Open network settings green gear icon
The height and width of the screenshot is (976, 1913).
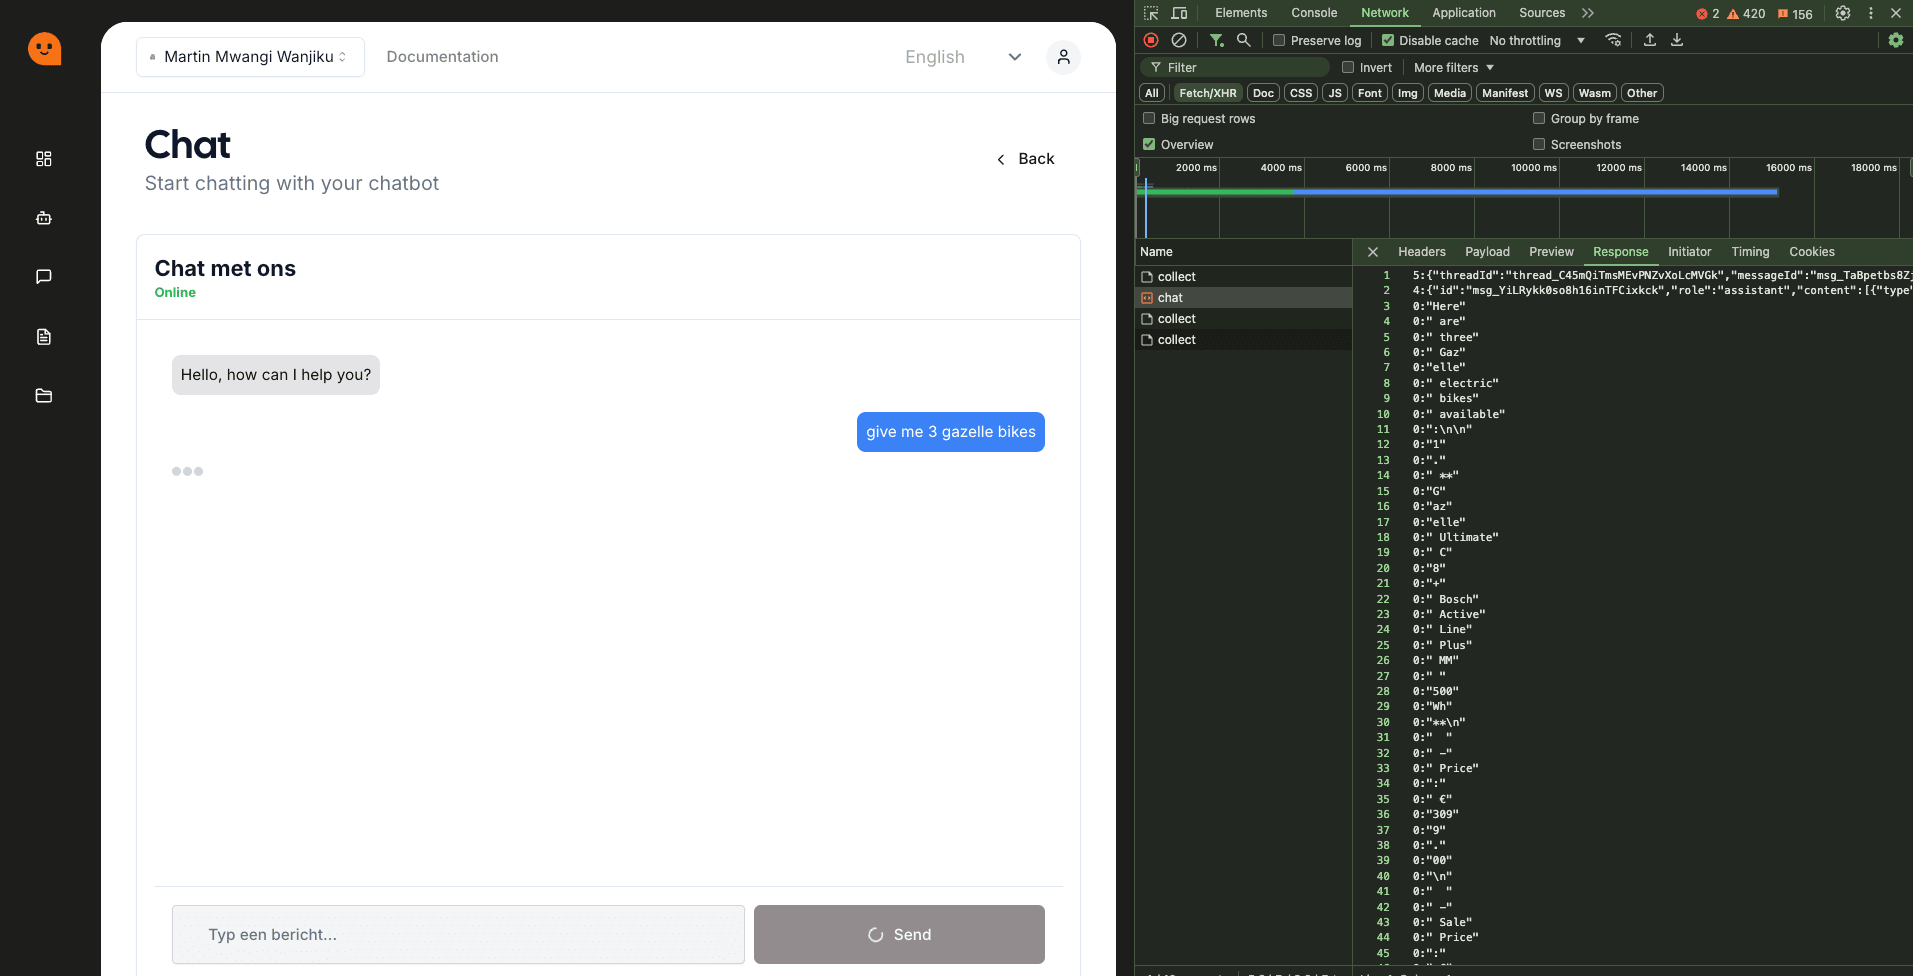(1896, 40)
